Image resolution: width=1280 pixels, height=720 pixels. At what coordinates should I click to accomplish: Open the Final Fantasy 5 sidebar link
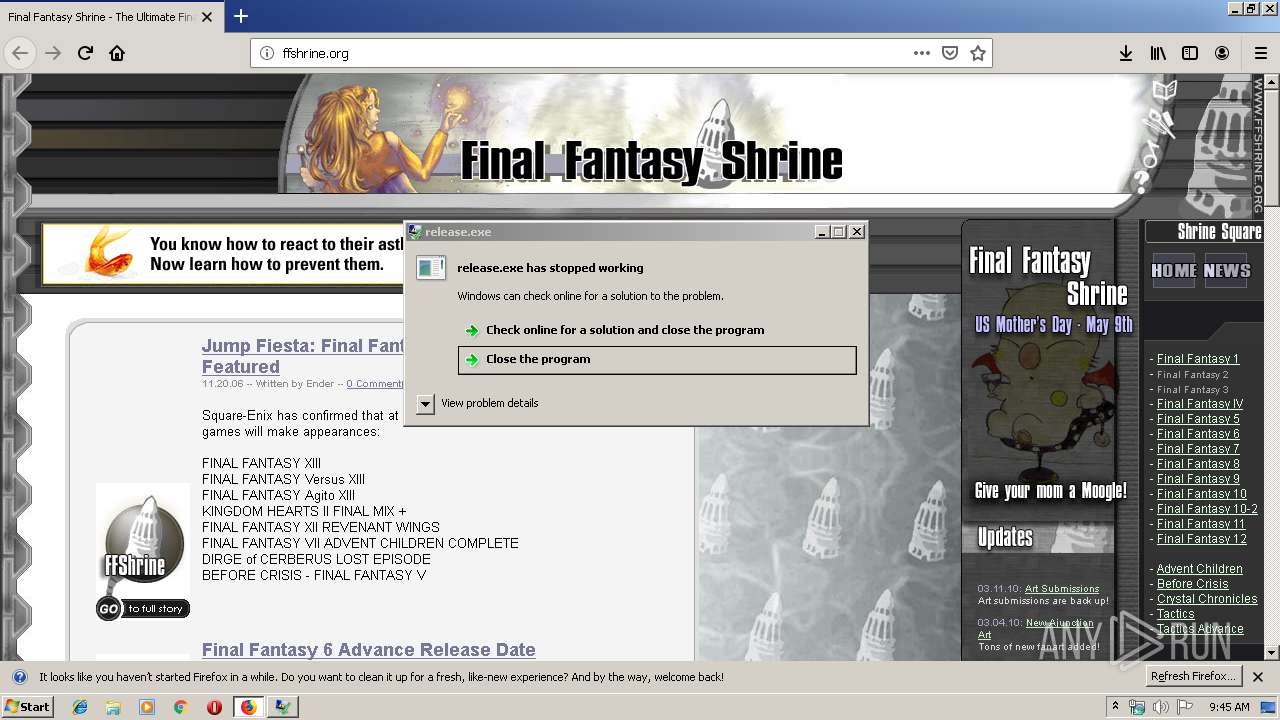(1198, 419)
